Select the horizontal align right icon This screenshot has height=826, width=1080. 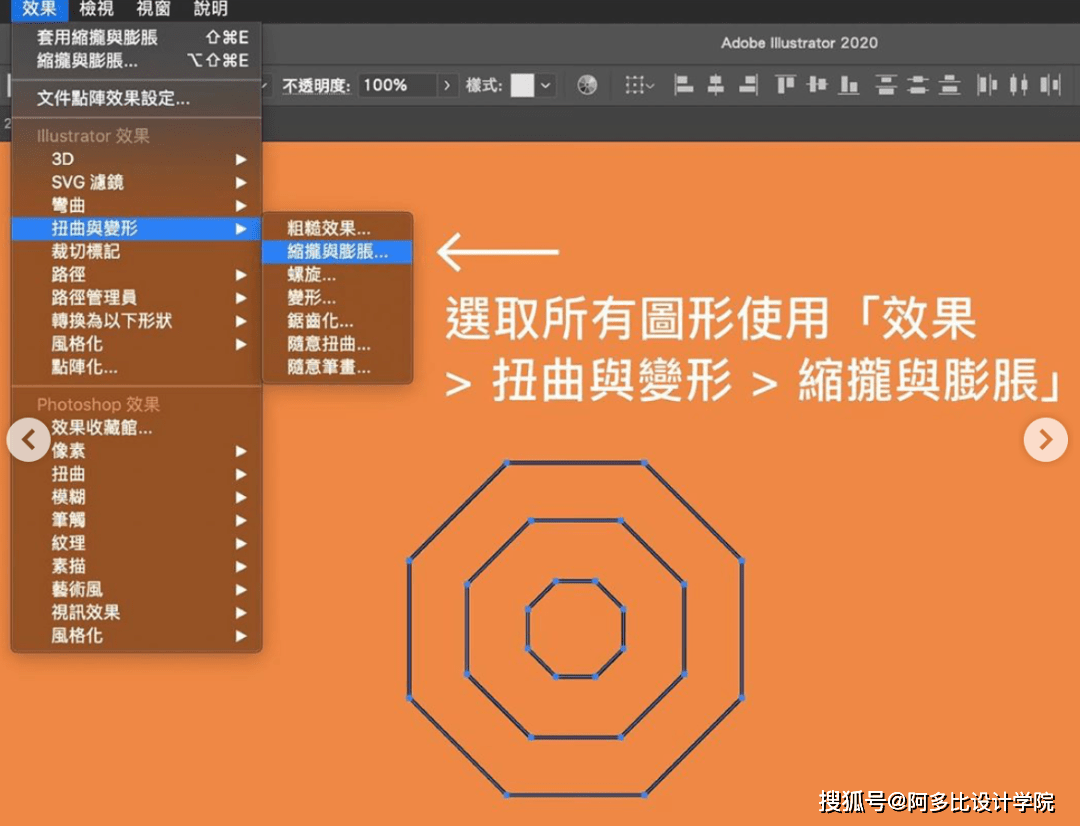[x=746, y=85]
